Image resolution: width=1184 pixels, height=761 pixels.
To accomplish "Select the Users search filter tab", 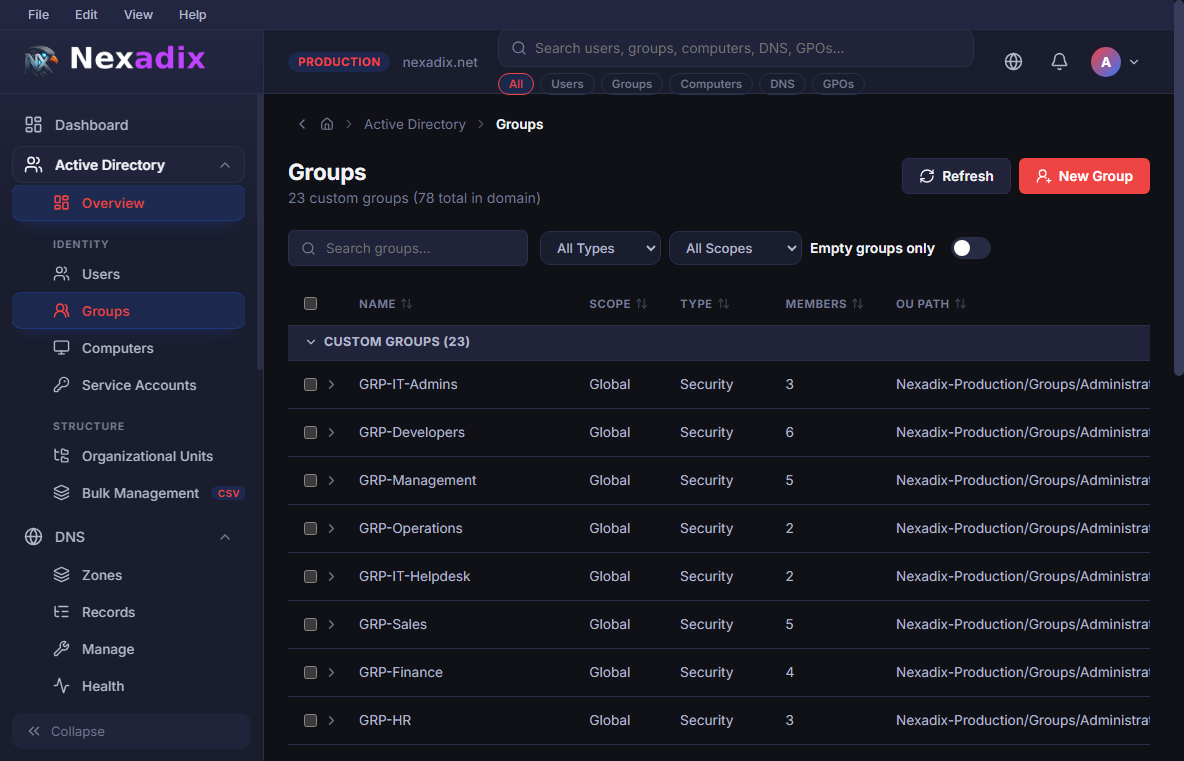I will 567,84.
